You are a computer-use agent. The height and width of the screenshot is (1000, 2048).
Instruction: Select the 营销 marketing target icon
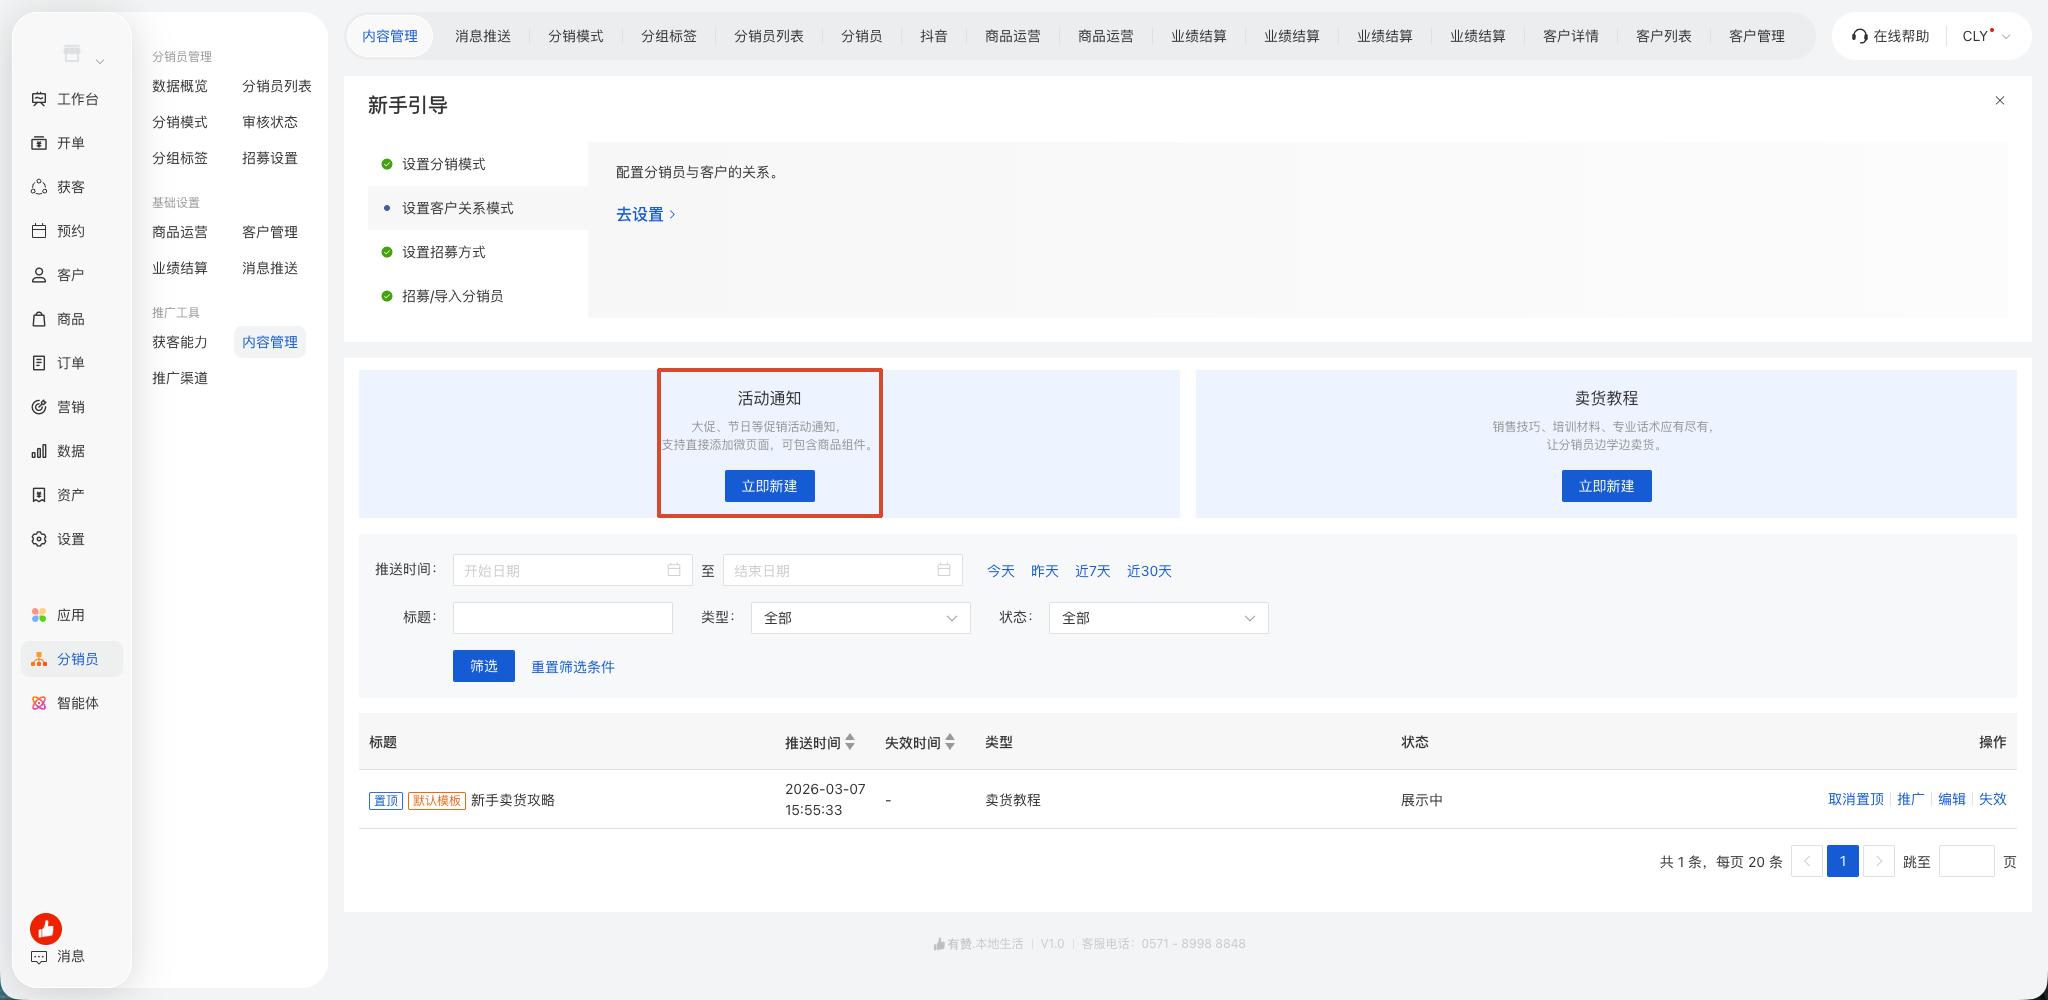[39, 407]
